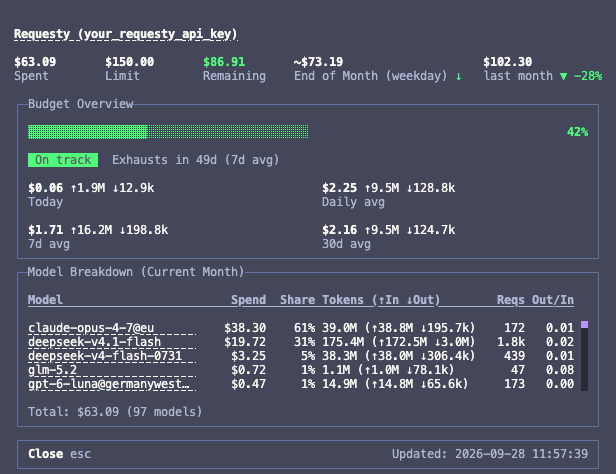Click the 31% share cell

coord(304,342)
